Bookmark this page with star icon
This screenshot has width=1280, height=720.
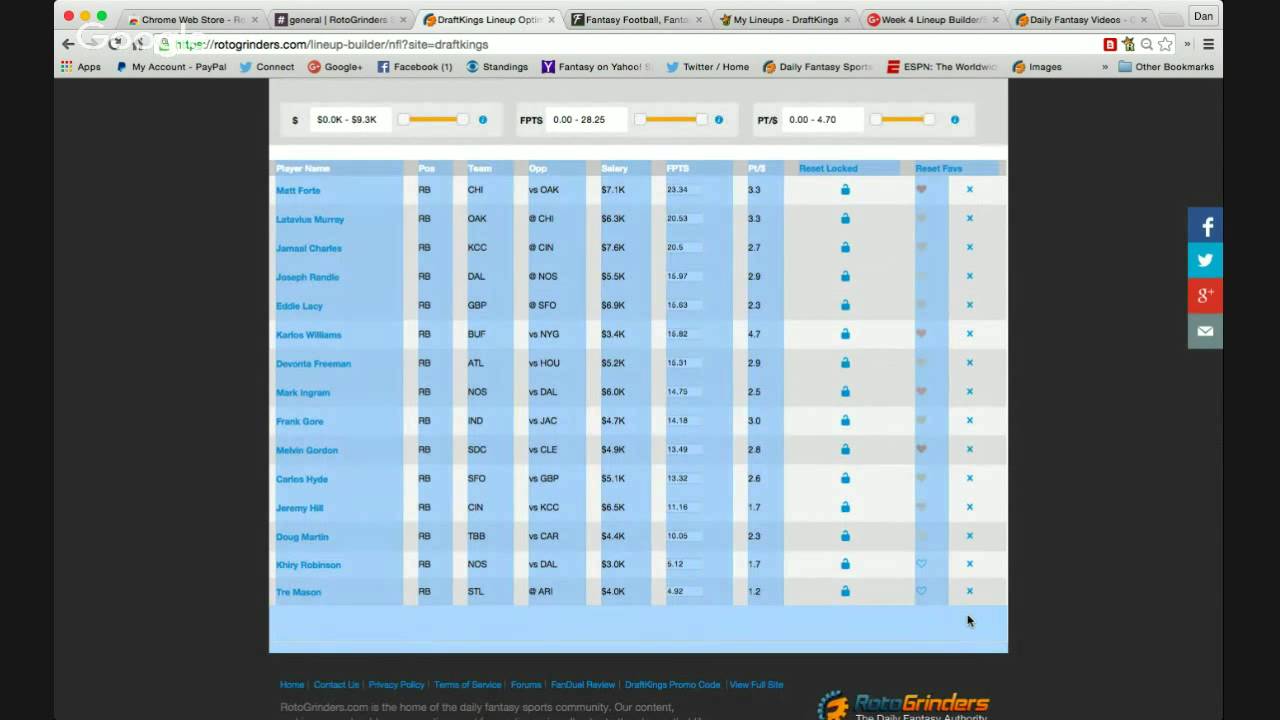[x=1165, y=44]
